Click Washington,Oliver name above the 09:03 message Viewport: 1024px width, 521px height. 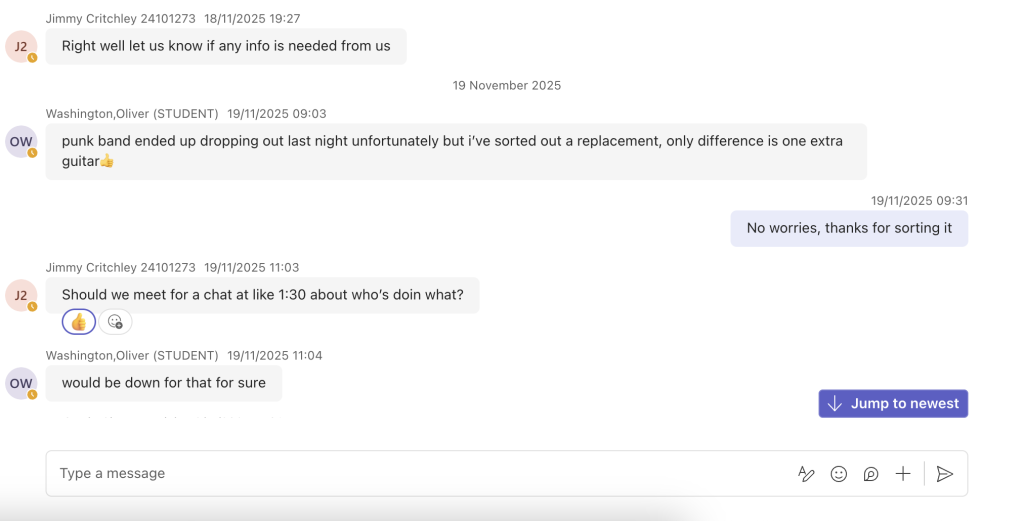pyautogui.click(x=132, y=114)
